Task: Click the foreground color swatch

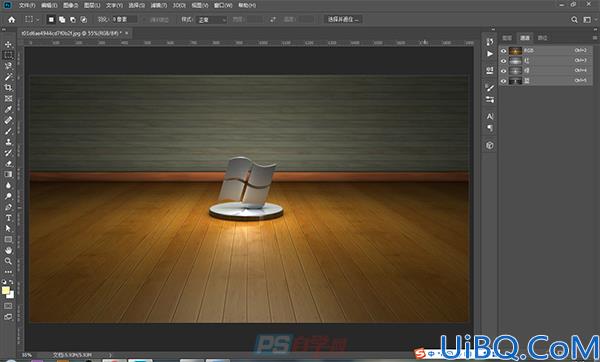Action: [x=6, y=290]
